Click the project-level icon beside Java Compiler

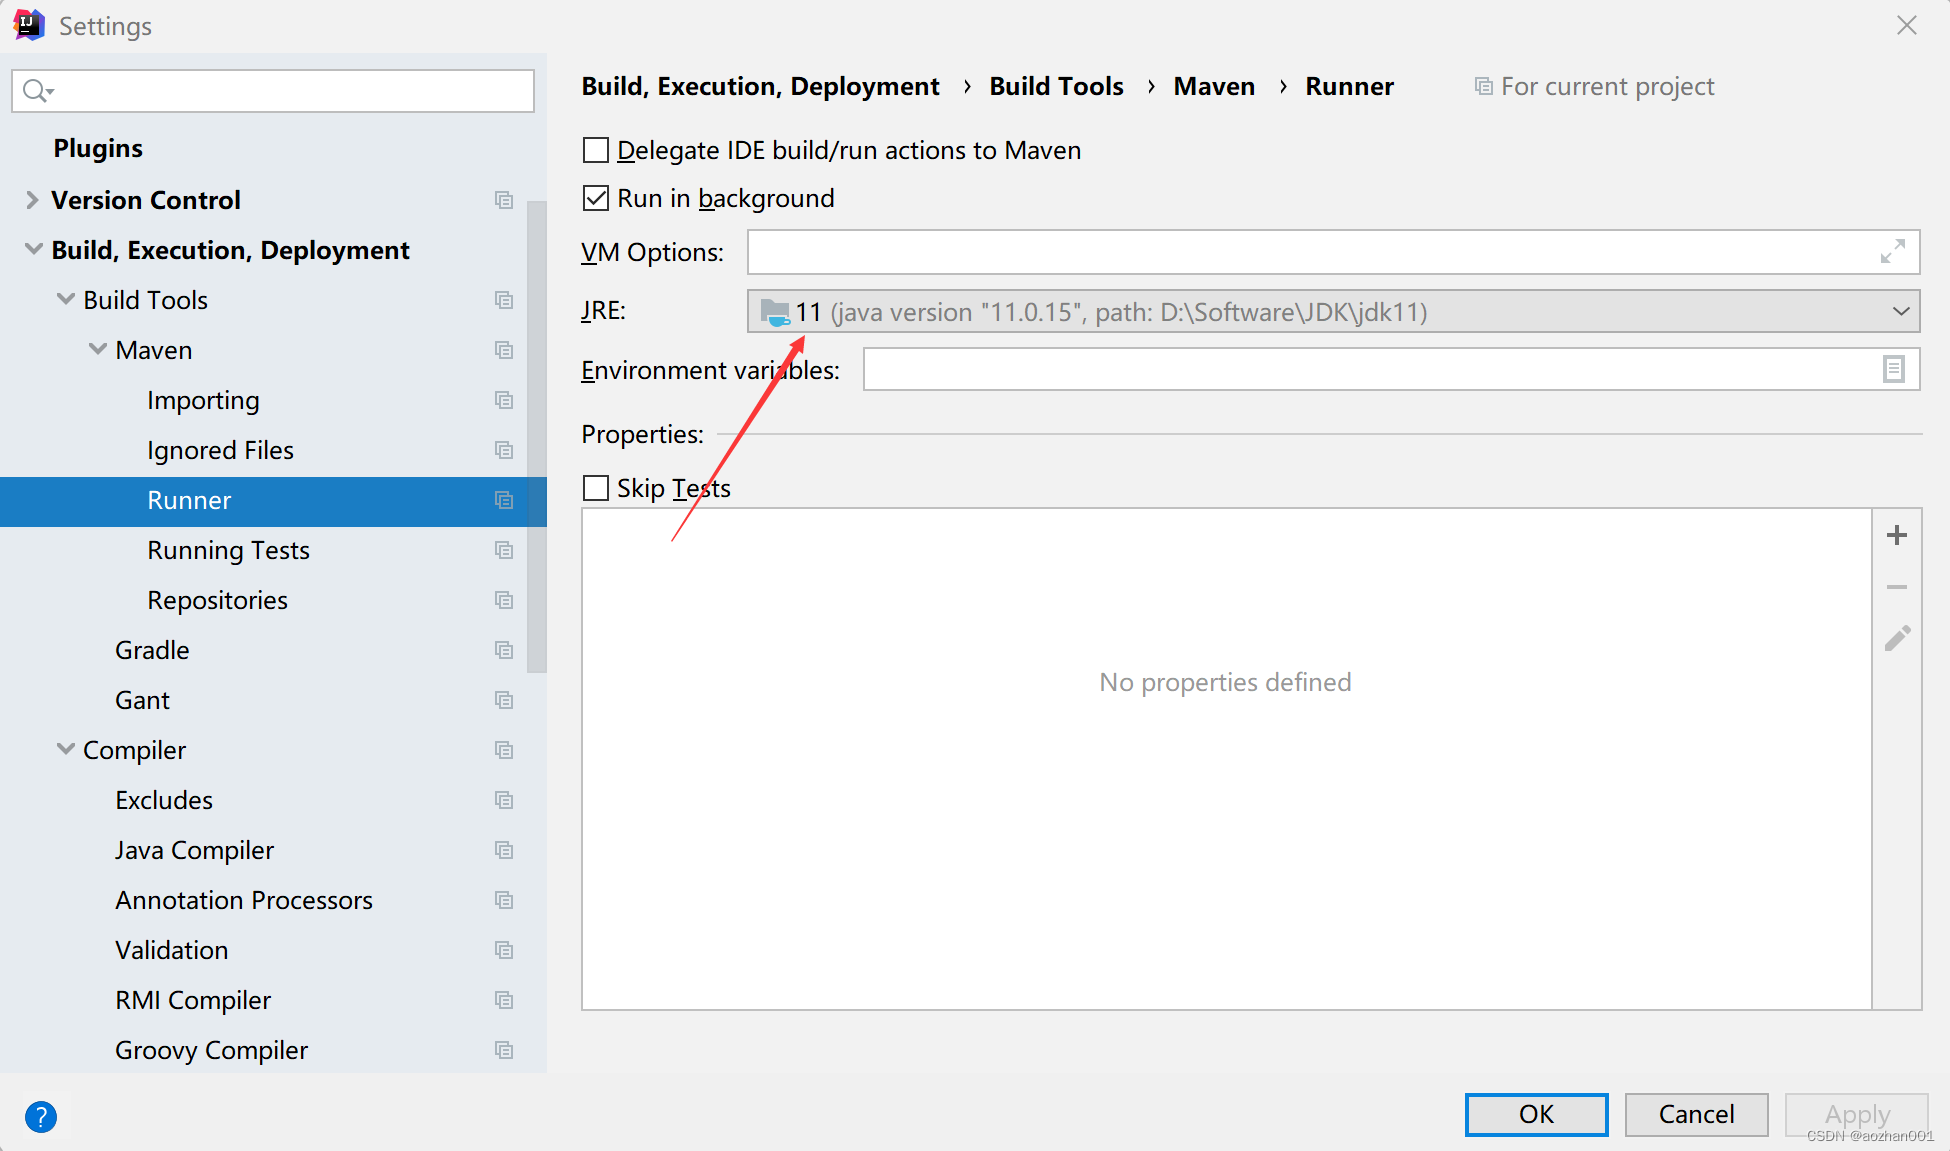pyautogui.click(x=504, y=850)
